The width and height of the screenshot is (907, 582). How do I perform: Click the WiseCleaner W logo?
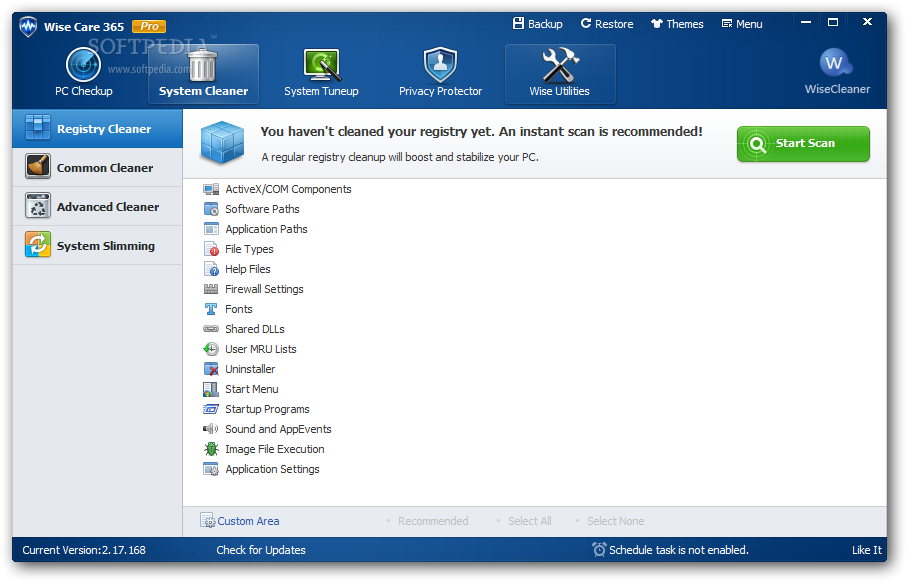click(835, 62)
